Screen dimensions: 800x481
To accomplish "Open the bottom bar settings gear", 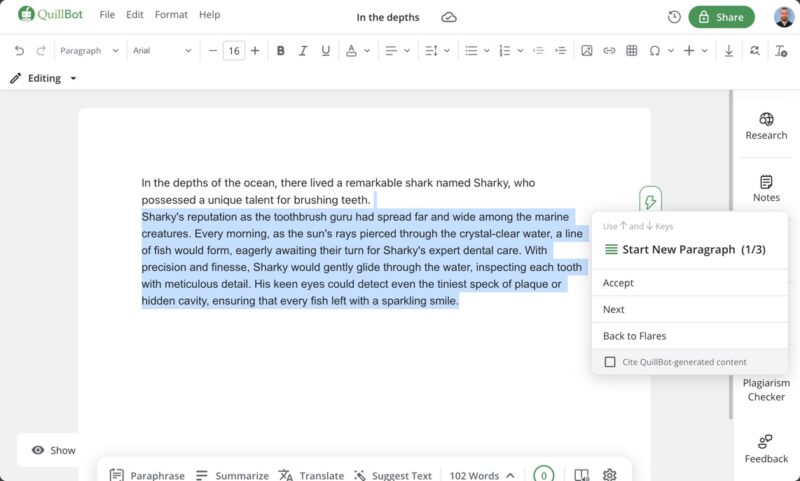I will pos(609,475).
